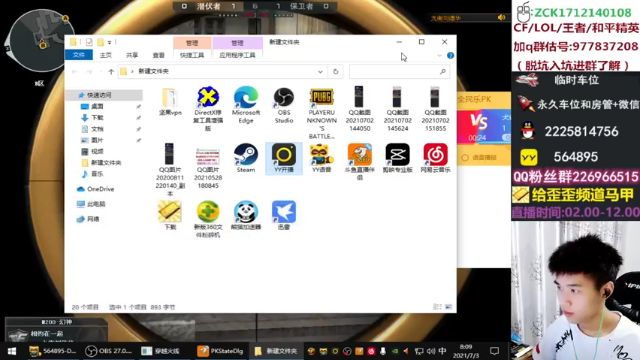
Task: Select the Steam shortcut icon
Action: coord(246,154)
